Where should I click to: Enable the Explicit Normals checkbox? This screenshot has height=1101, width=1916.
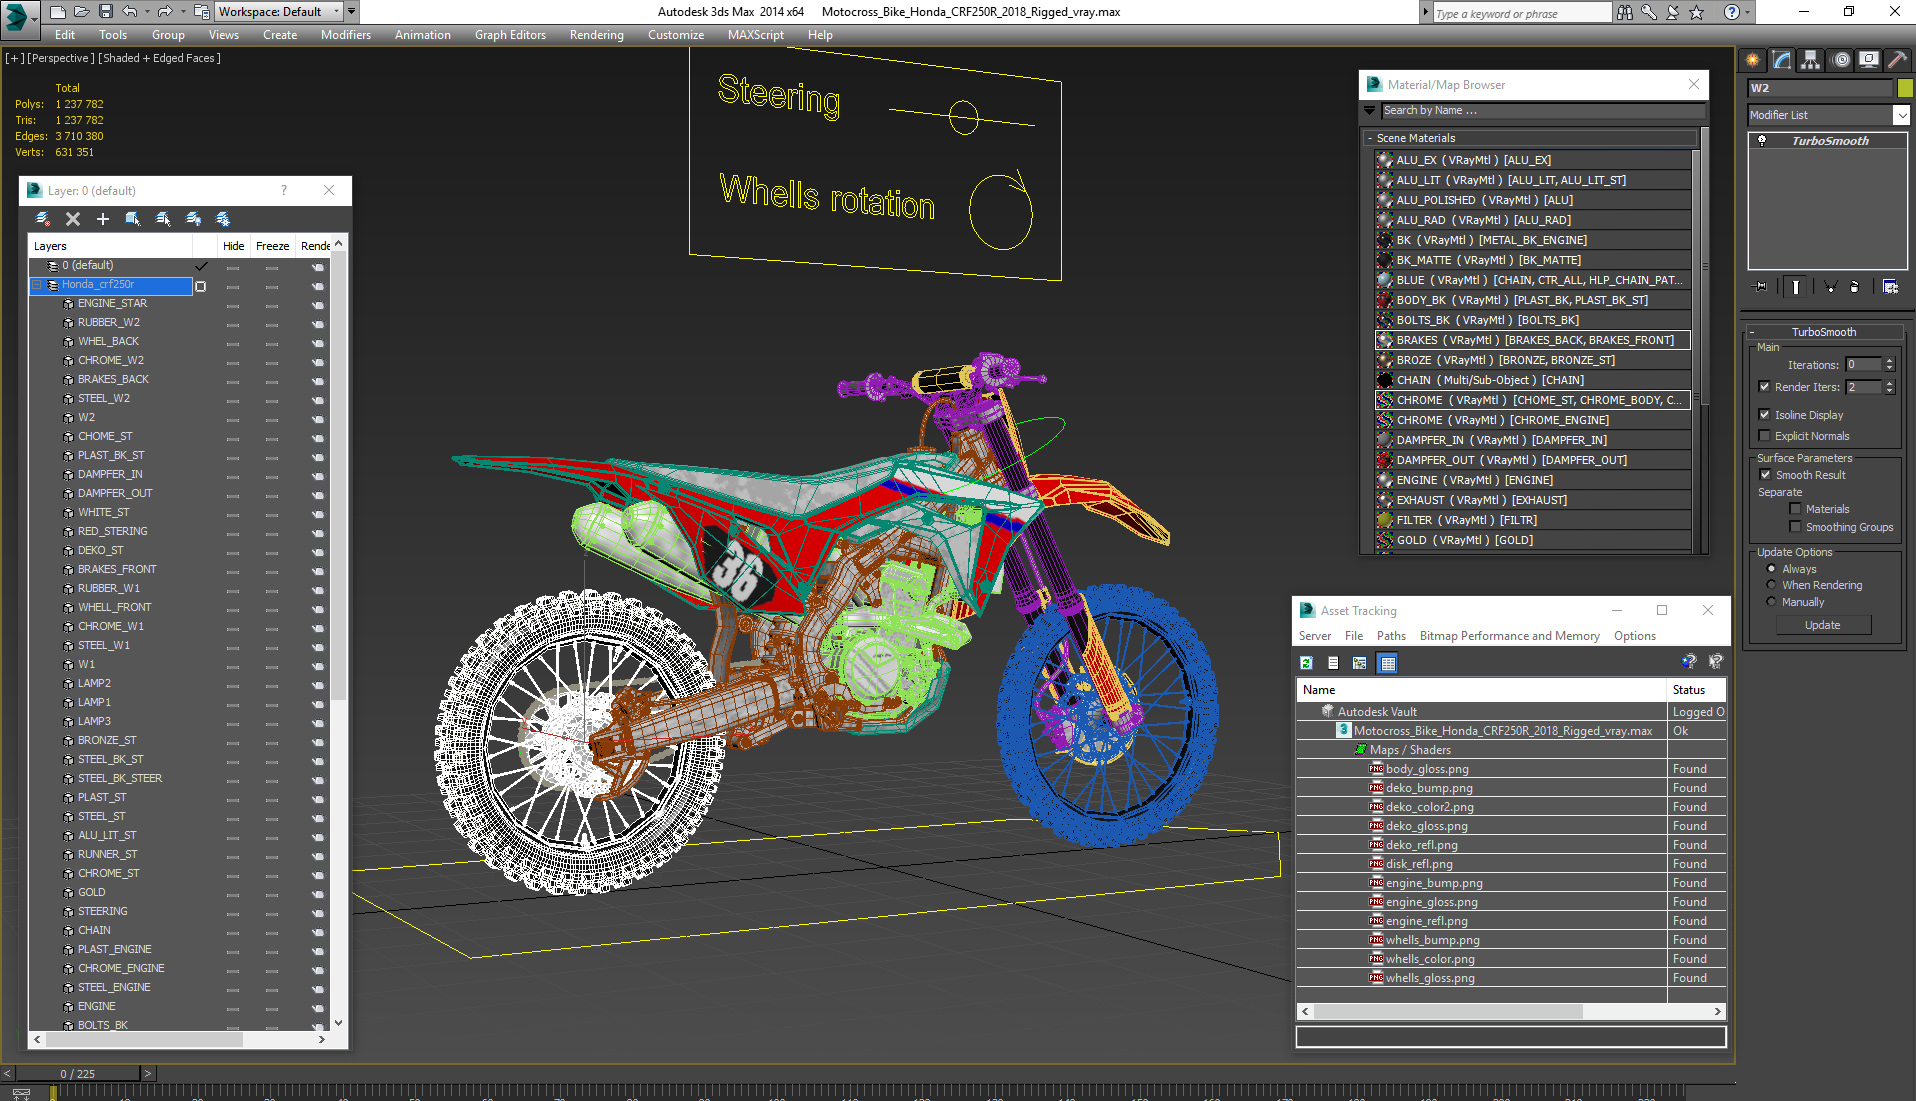click(1765, 436)
